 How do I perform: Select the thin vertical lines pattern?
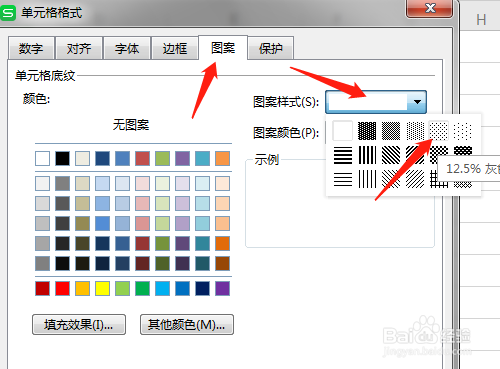pyautogui.click(x=367, y=179)
